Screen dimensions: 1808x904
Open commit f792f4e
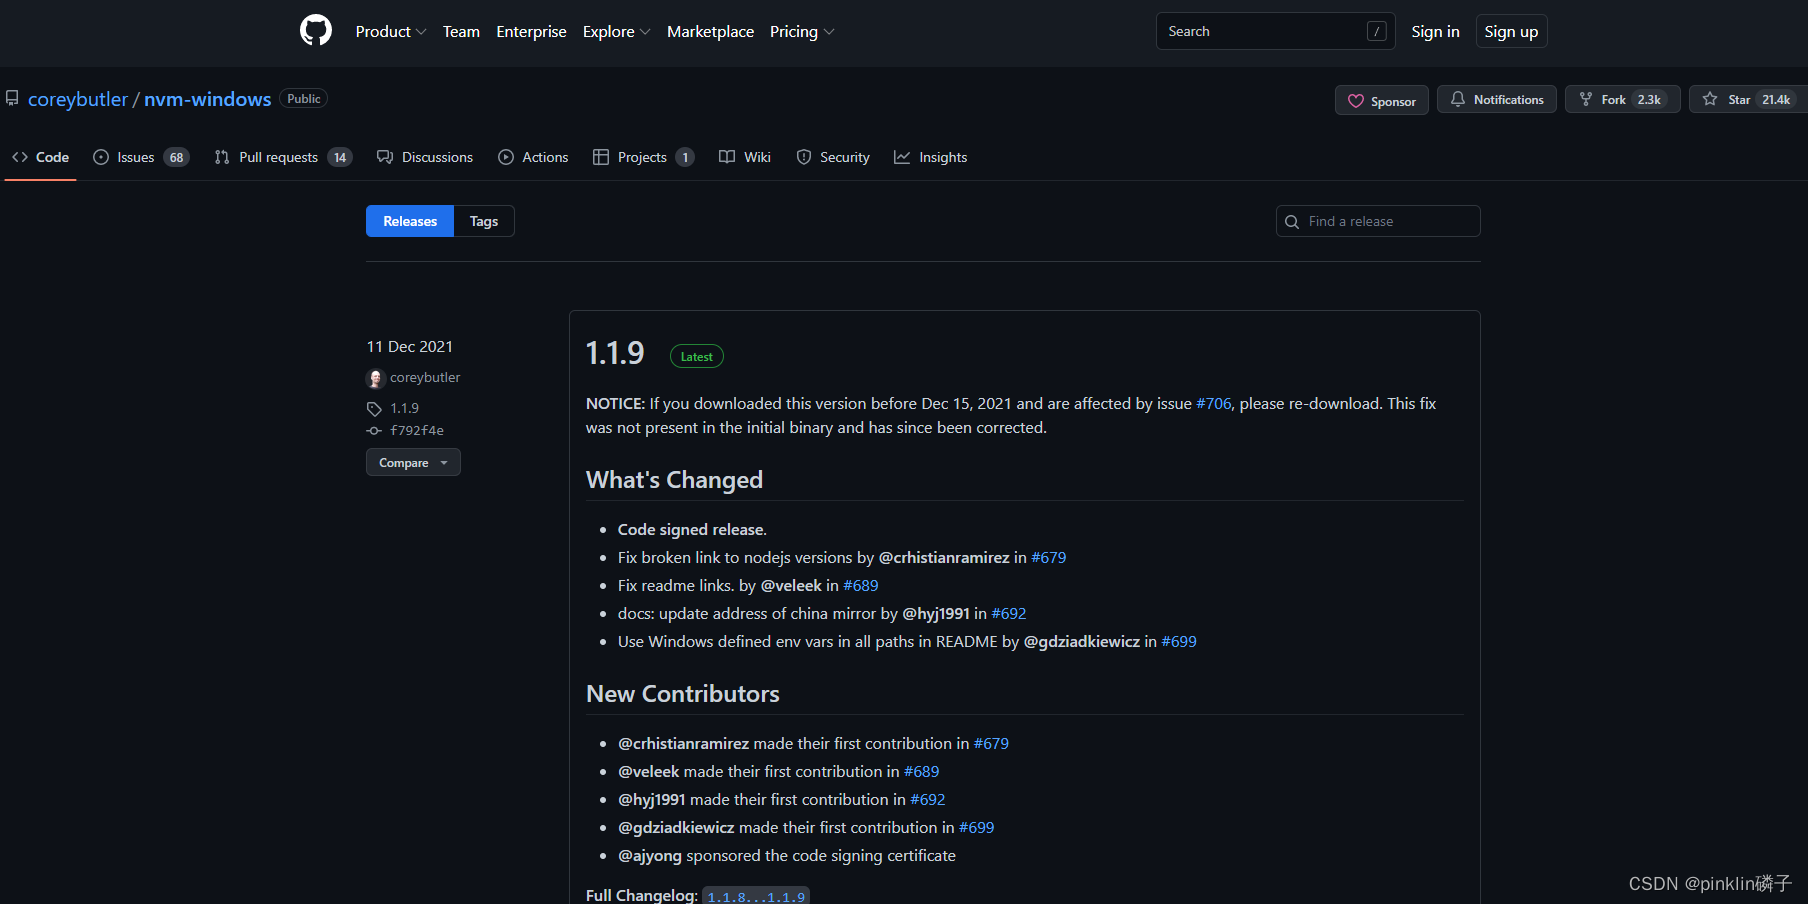pyautogui.click(x=417, y=430)
